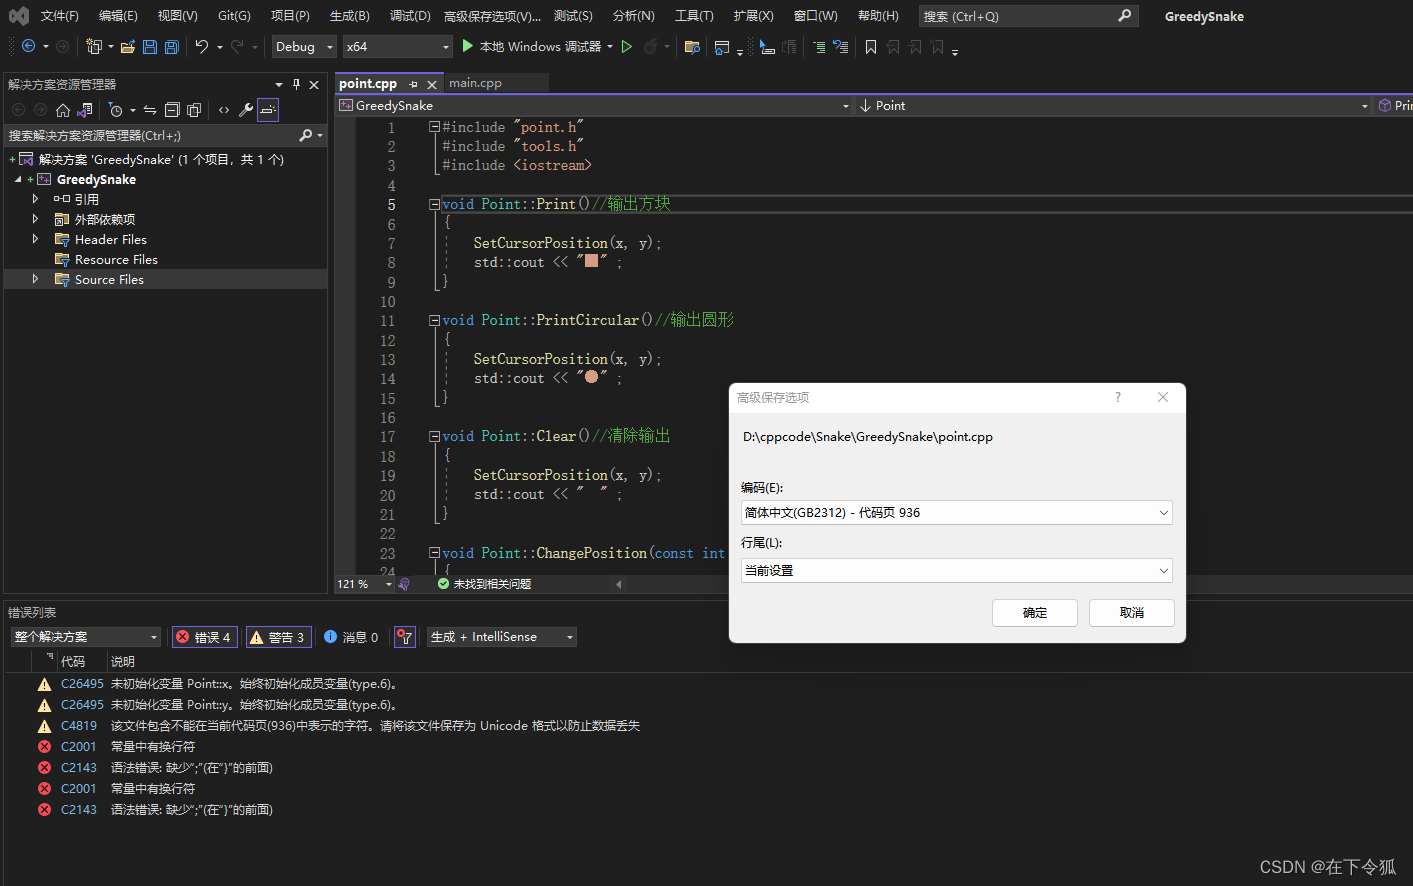Start without debugging (hollow green play)
Viewport: 1413px width, 886px height.
tap(627, 47)
